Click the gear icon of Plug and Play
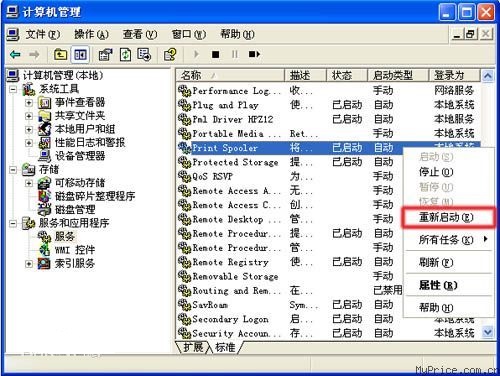The height and width of the screenshot is (376, 500). pos(184,105)
